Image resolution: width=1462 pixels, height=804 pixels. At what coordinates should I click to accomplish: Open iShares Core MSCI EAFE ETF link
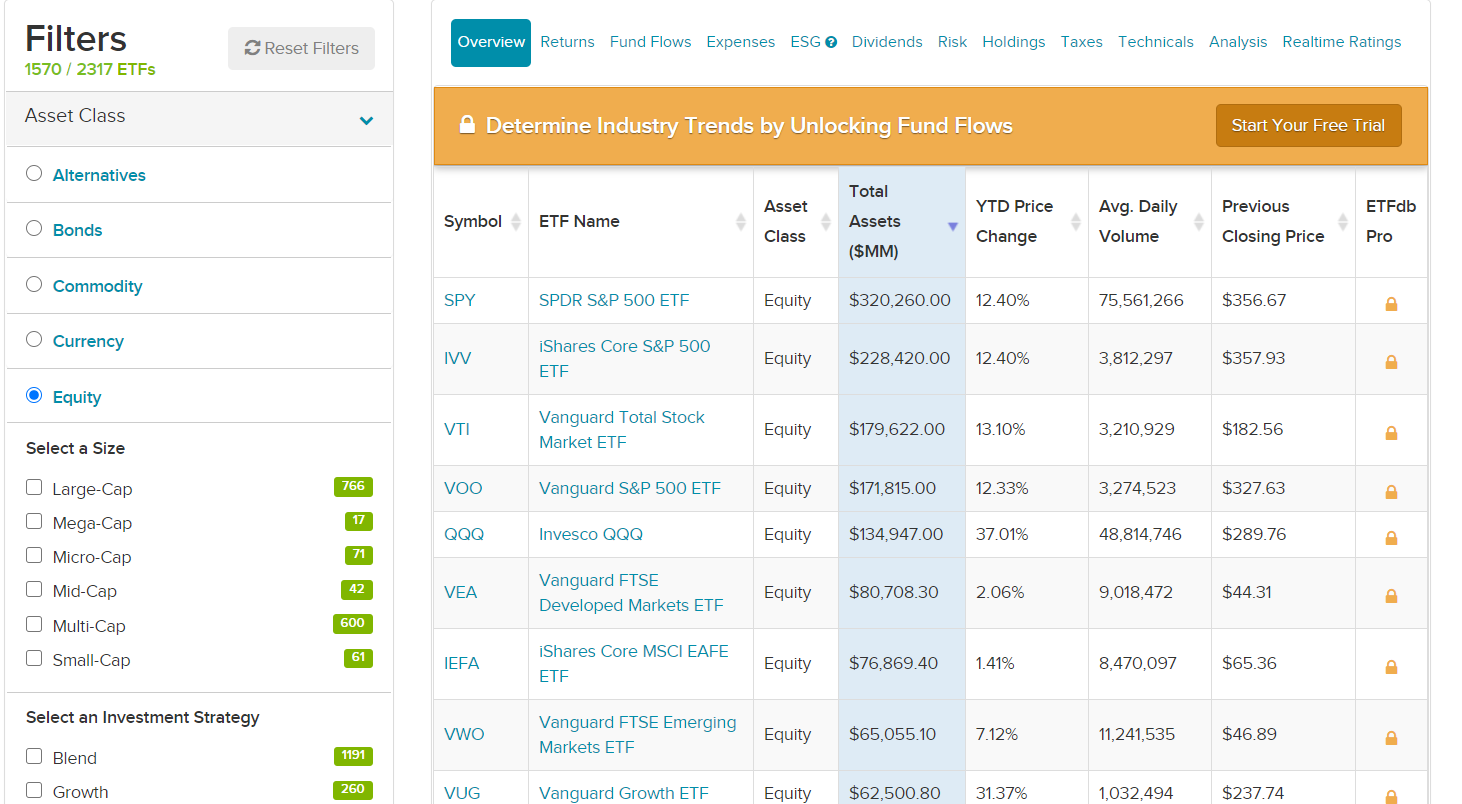[634, 663]
